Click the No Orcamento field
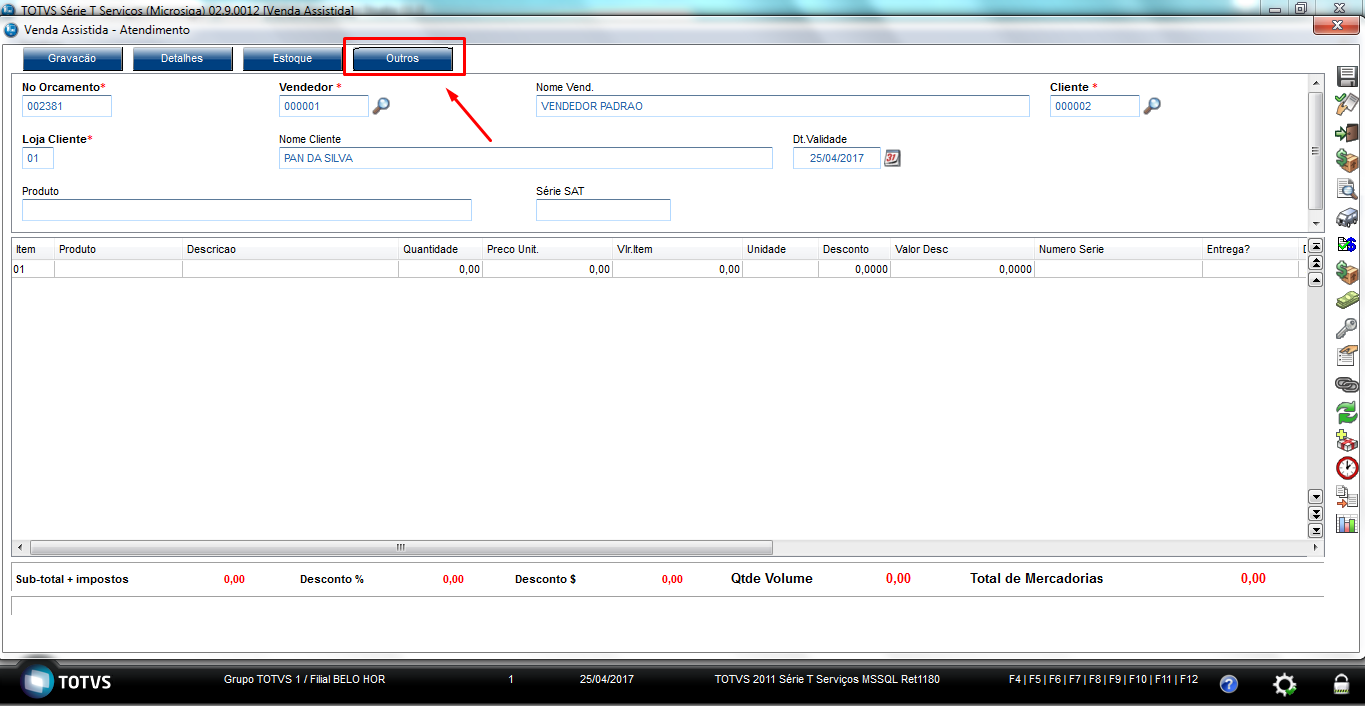1365x706 pixels. click(x=67, y=106)
